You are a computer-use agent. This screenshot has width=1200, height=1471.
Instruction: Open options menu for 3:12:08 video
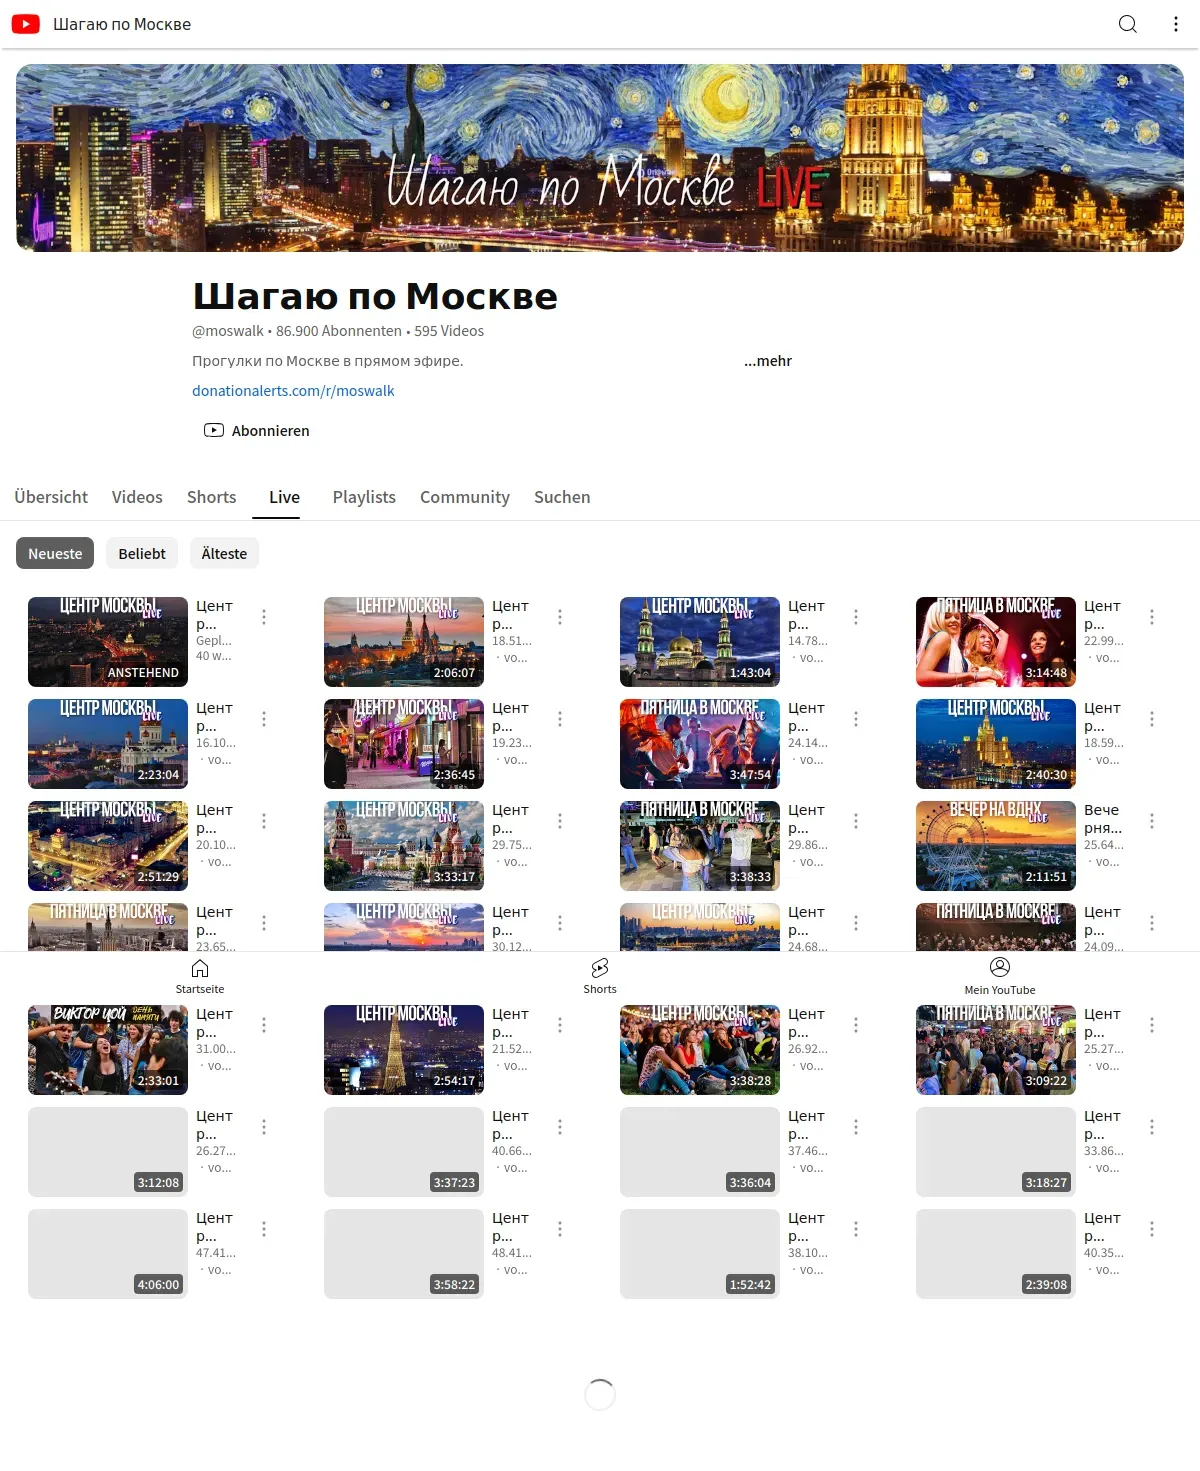coord(264,1127)
